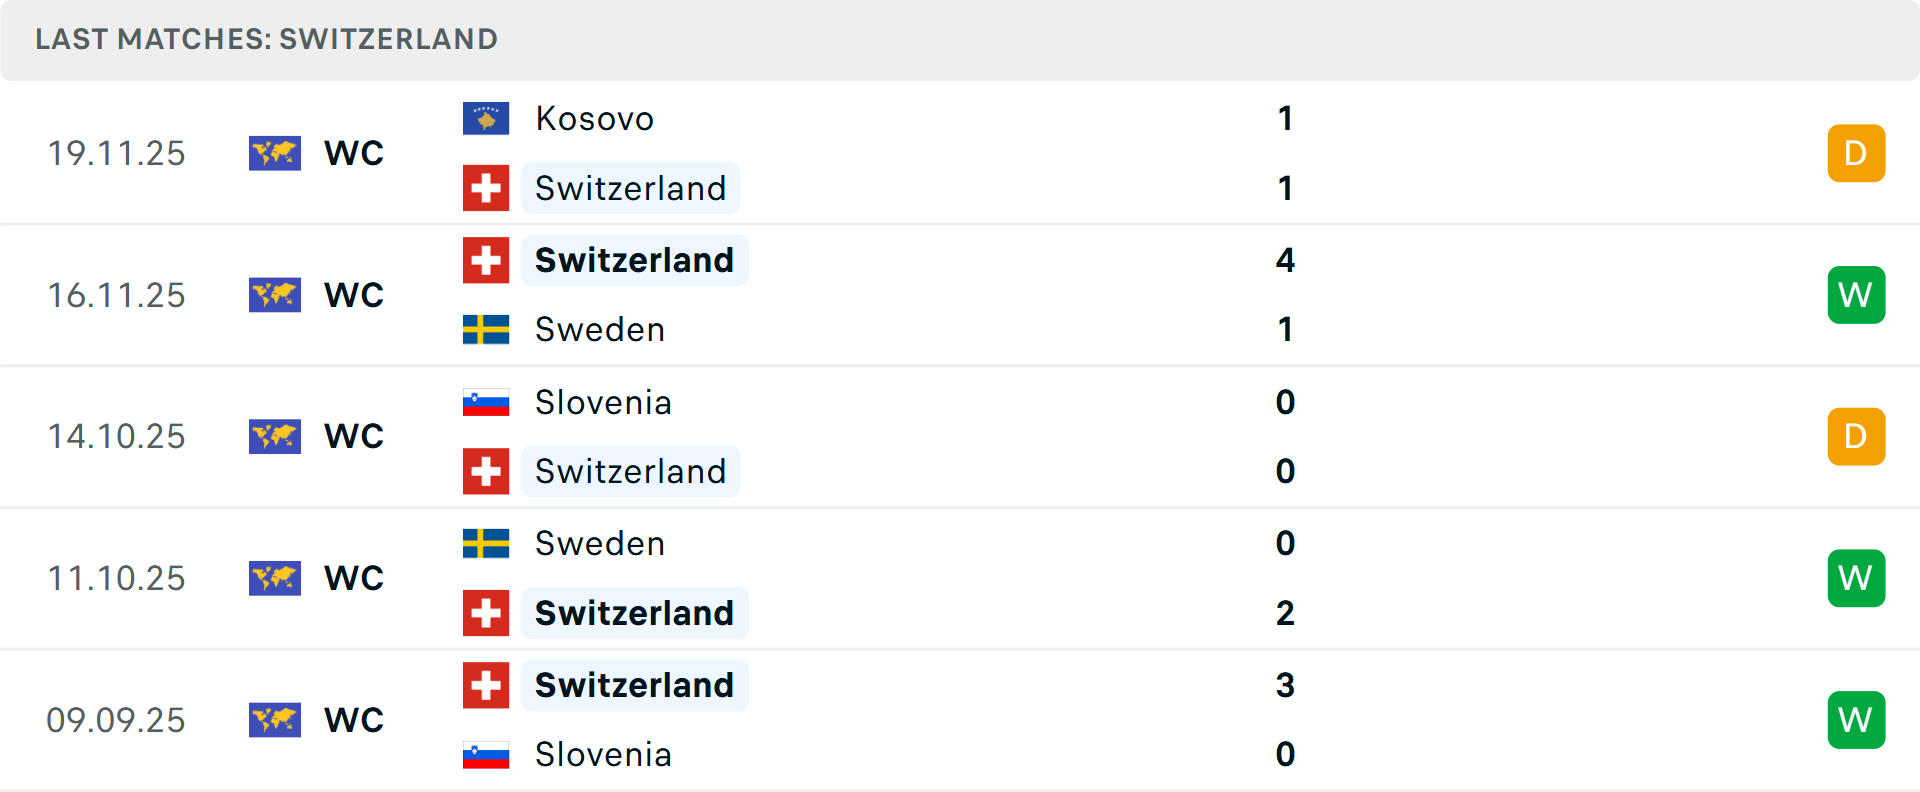
Task: Click the Sweden flag in 16.11.25 match
Action: click(x=486, y=329)
